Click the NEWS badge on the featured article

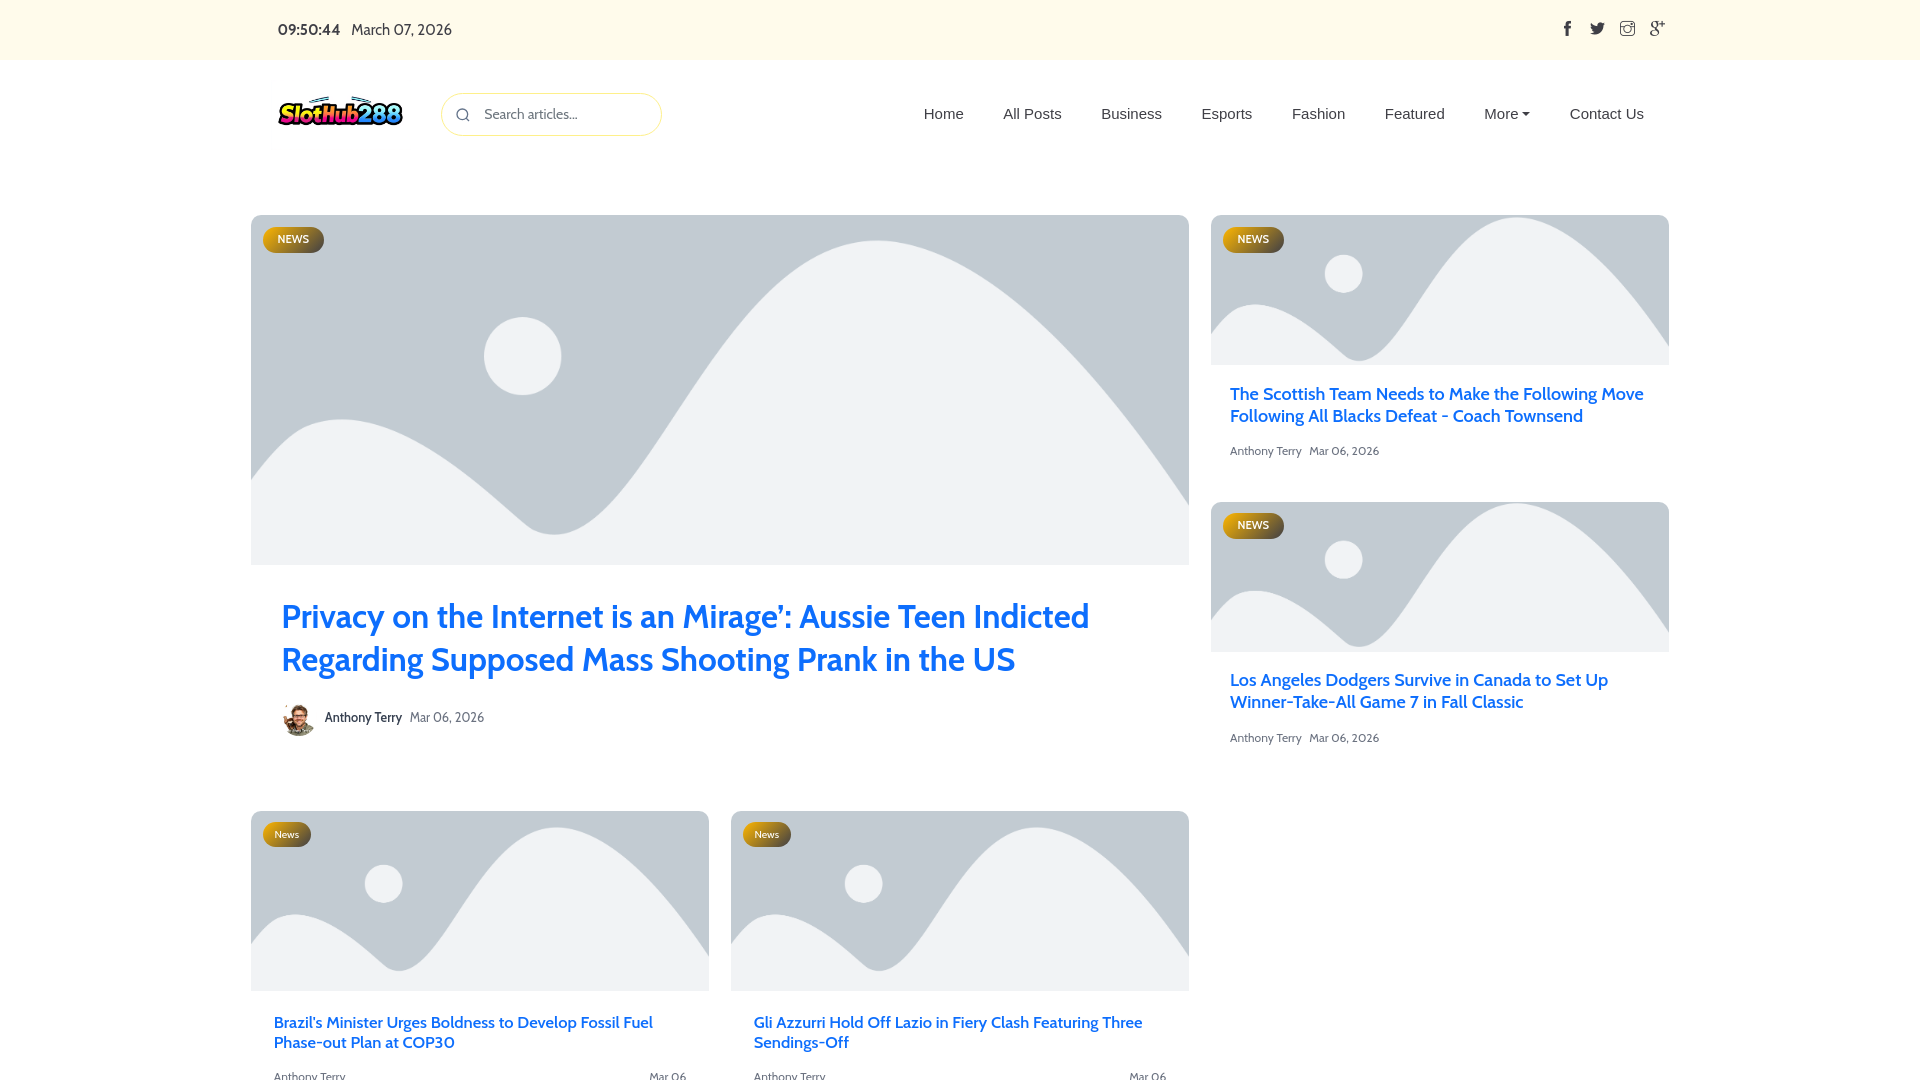tap(293, 240)
